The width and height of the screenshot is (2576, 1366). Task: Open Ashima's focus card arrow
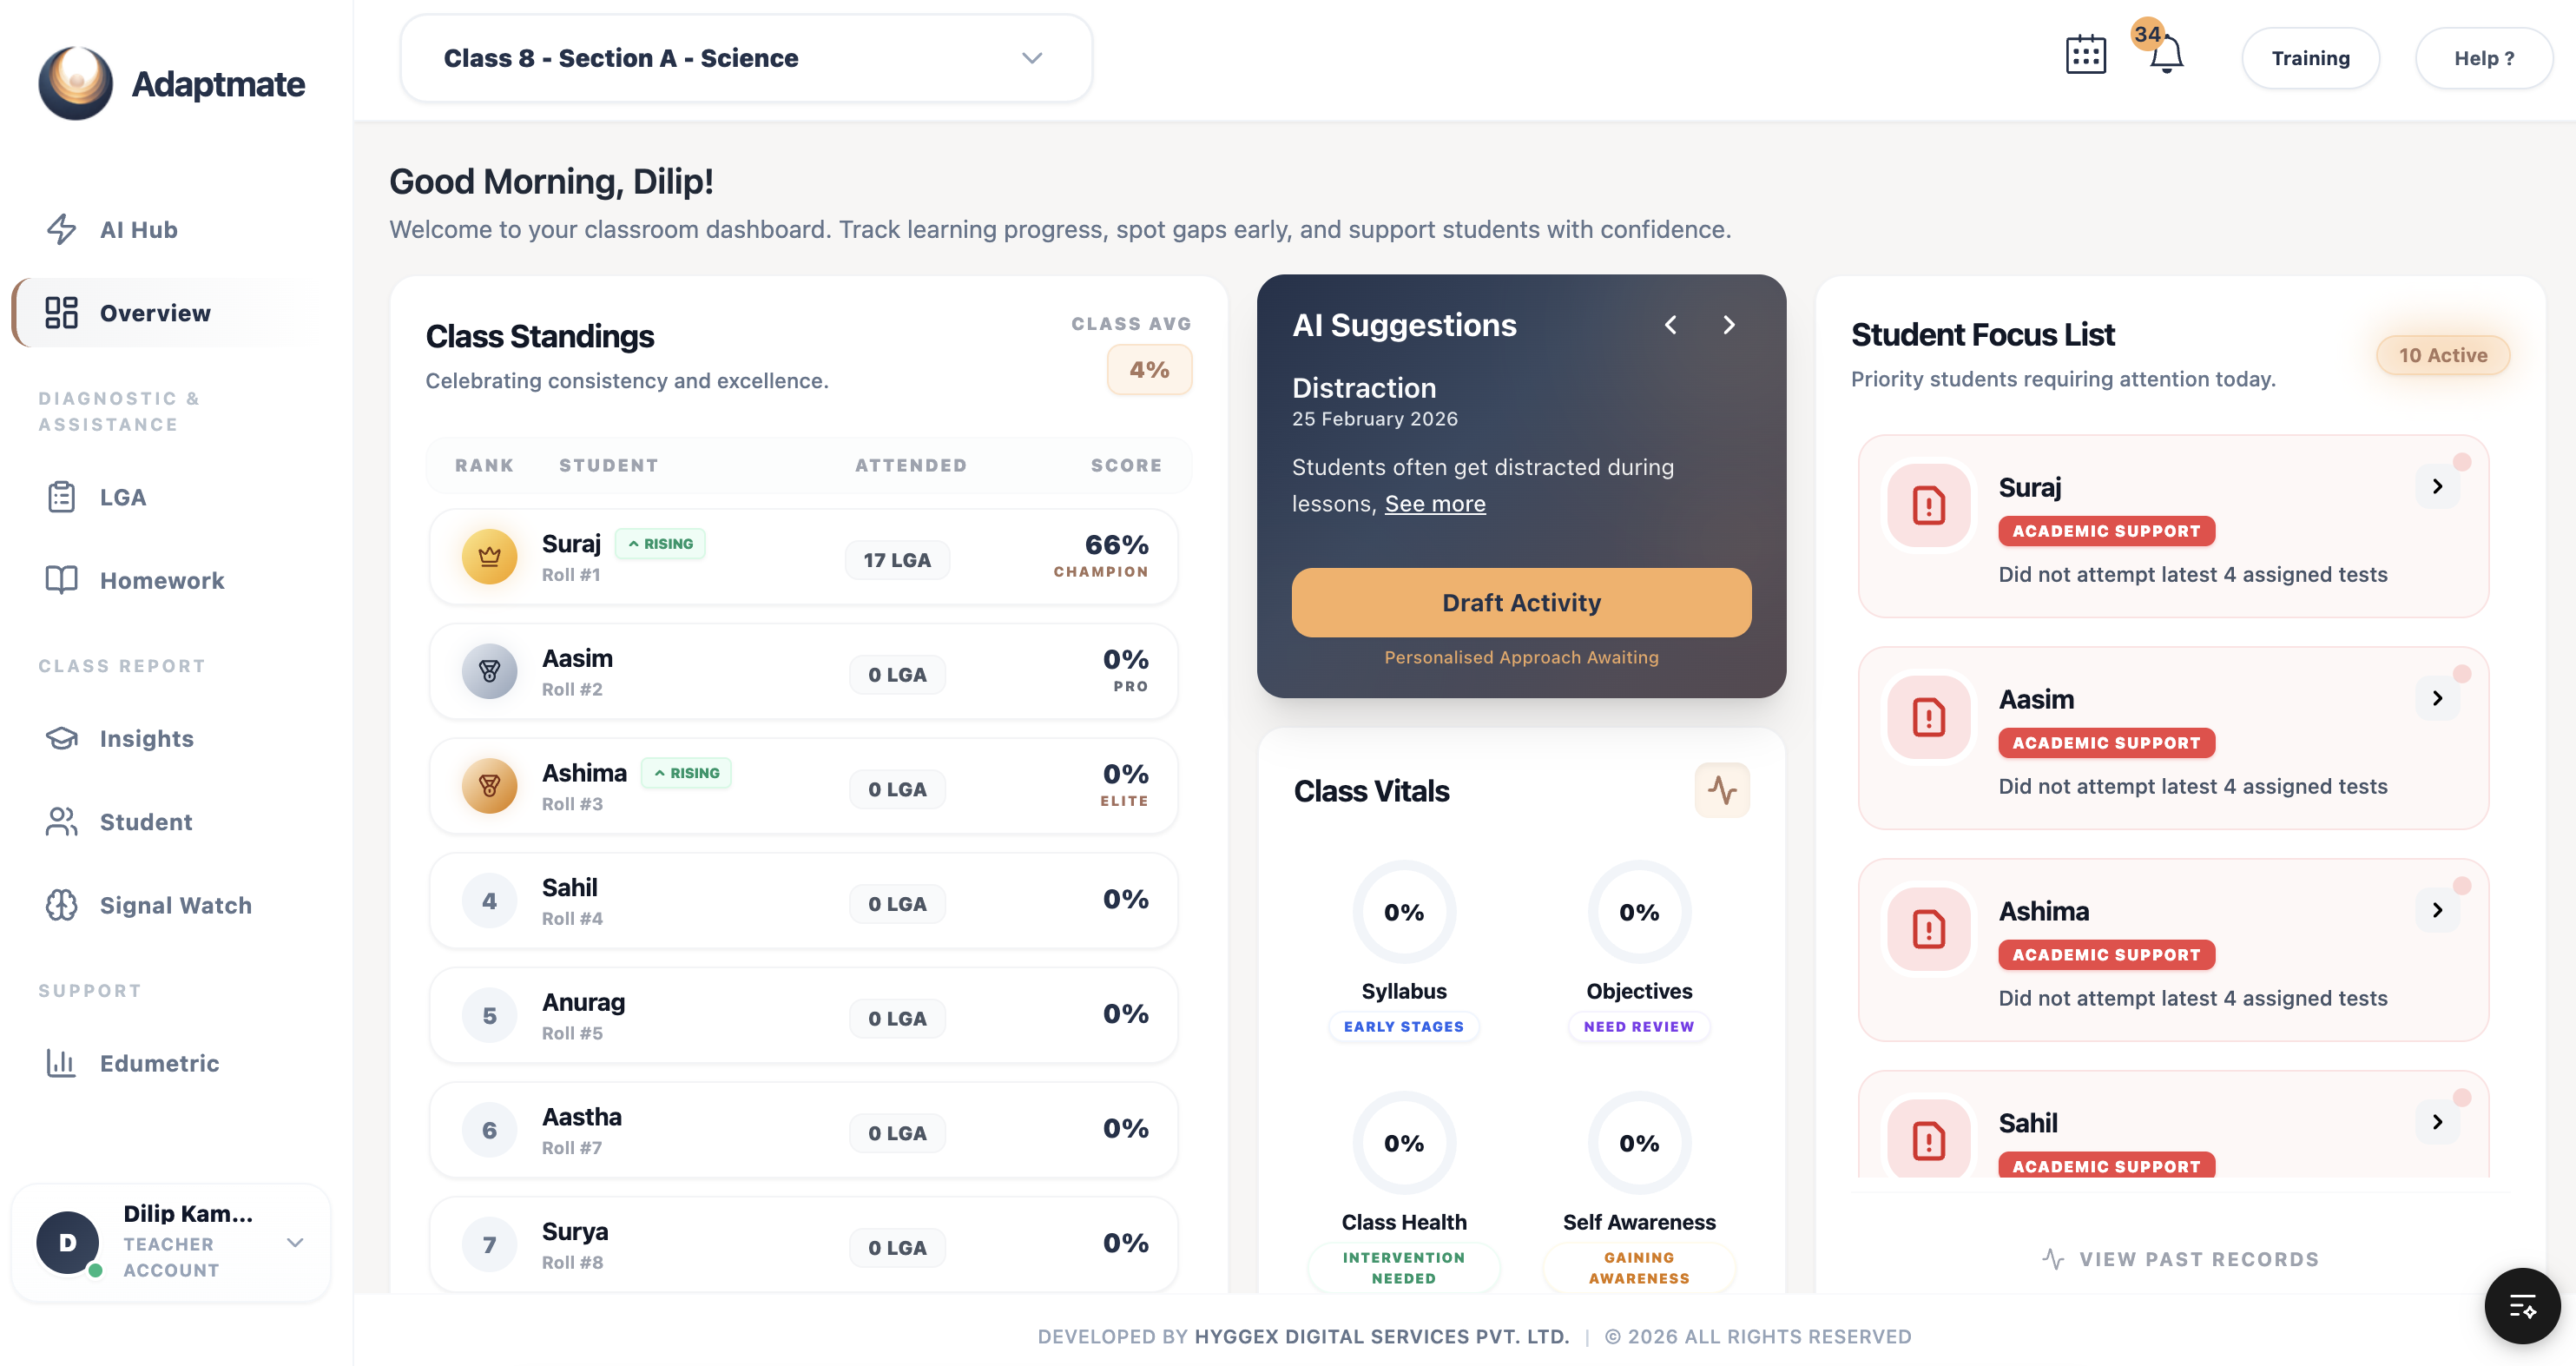(2437, 910)
